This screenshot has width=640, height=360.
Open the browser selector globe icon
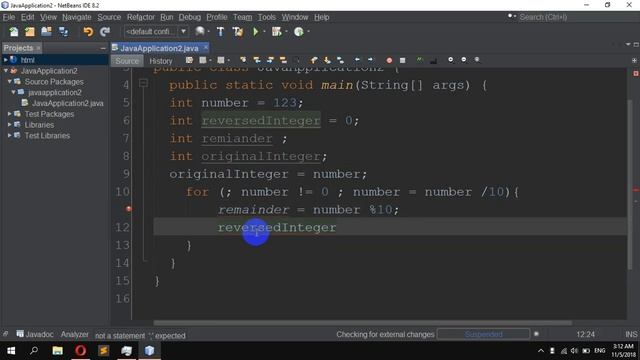200,31
